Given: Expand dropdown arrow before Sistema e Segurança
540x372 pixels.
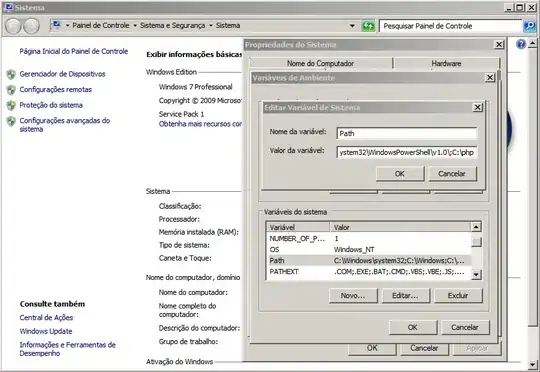Looking at the screenshot, I should point(135,25).
